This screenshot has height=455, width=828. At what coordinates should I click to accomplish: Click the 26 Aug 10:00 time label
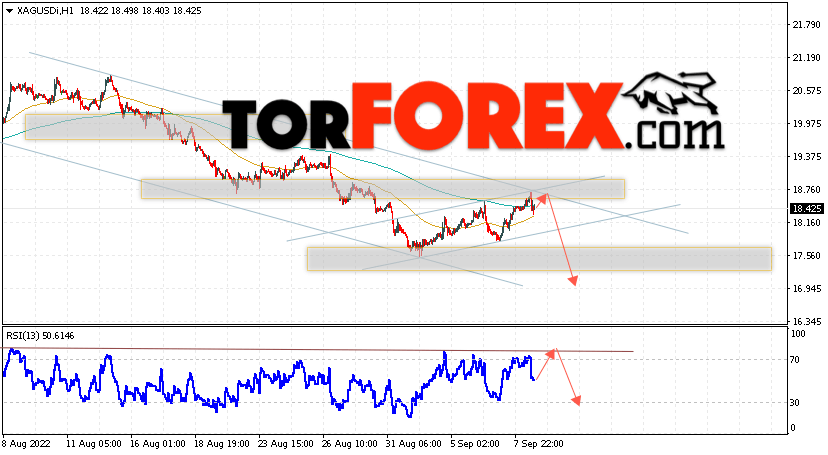coord(350,444)
